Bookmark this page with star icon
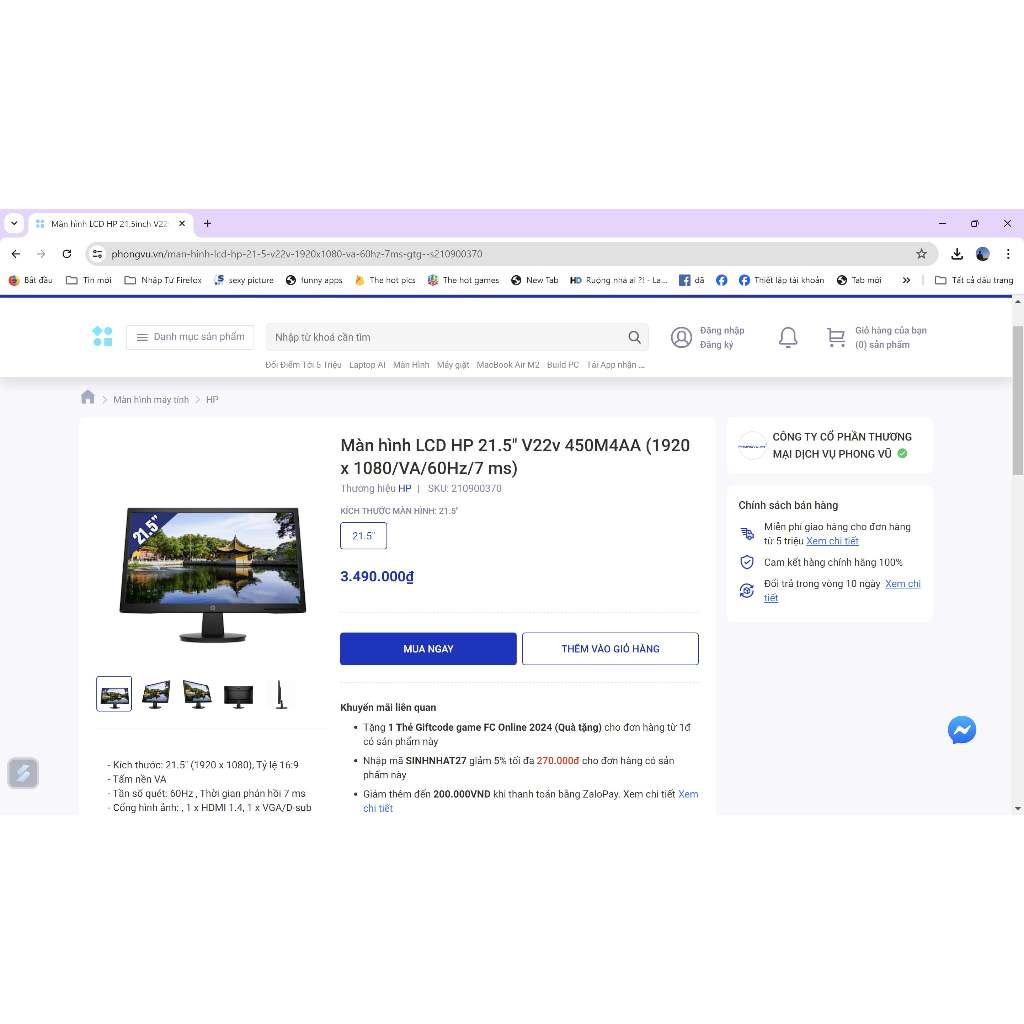 pyautogui.click(x=921, y=254)
